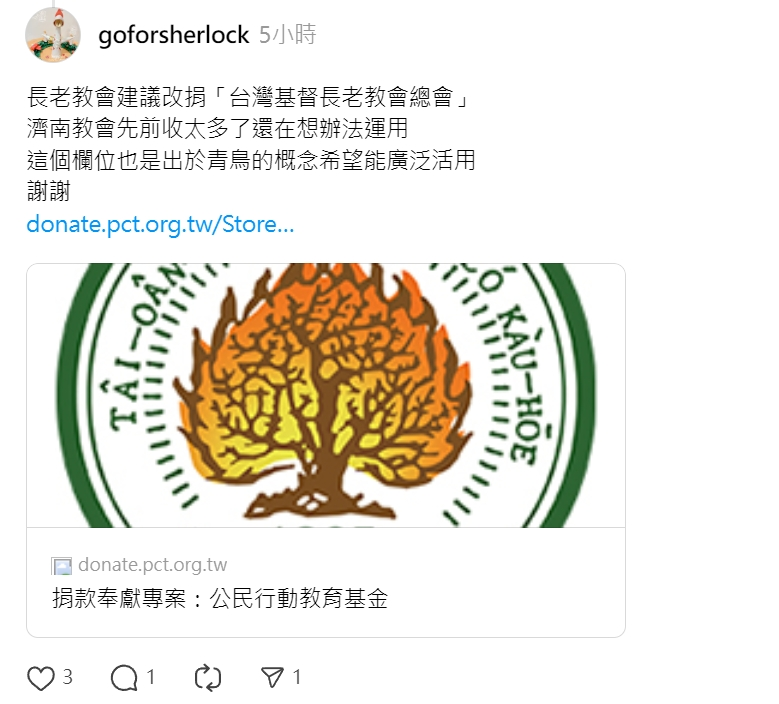This screenshot has width=779, height=704.
Task: Click the small favicon beside donate.pct.org.tw
Action: coord(61,566)
